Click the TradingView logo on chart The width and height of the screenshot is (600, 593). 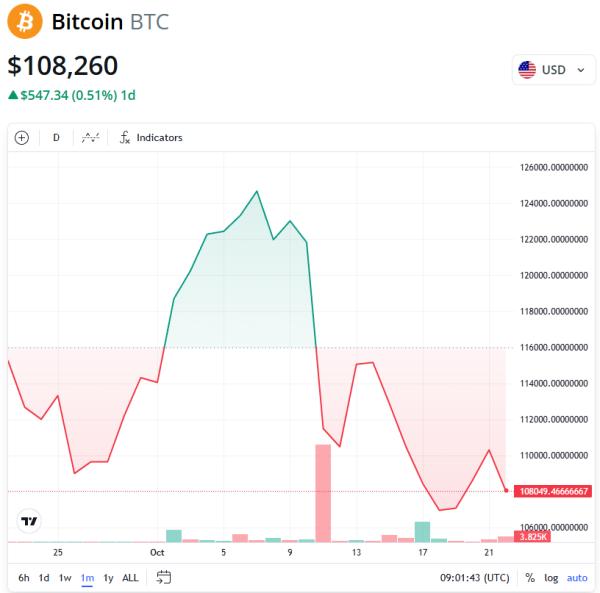[30, 520]
